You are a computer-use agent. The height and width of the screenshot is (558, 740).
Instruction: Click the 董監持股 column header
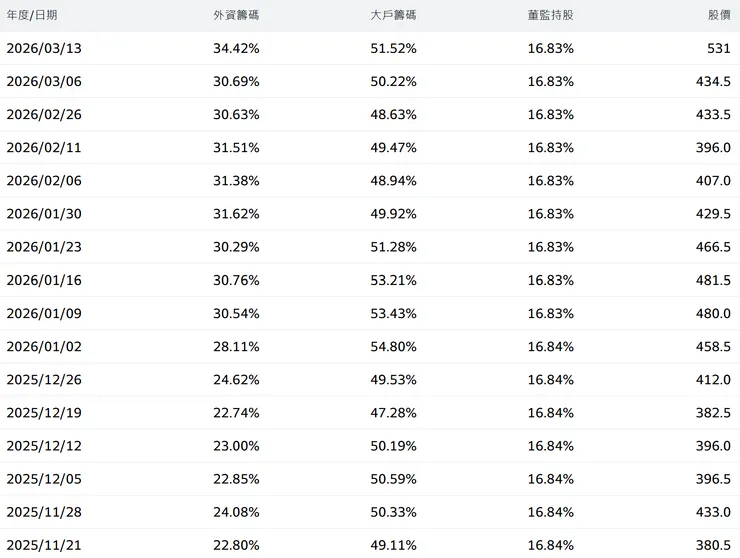(x=551, y=16)
